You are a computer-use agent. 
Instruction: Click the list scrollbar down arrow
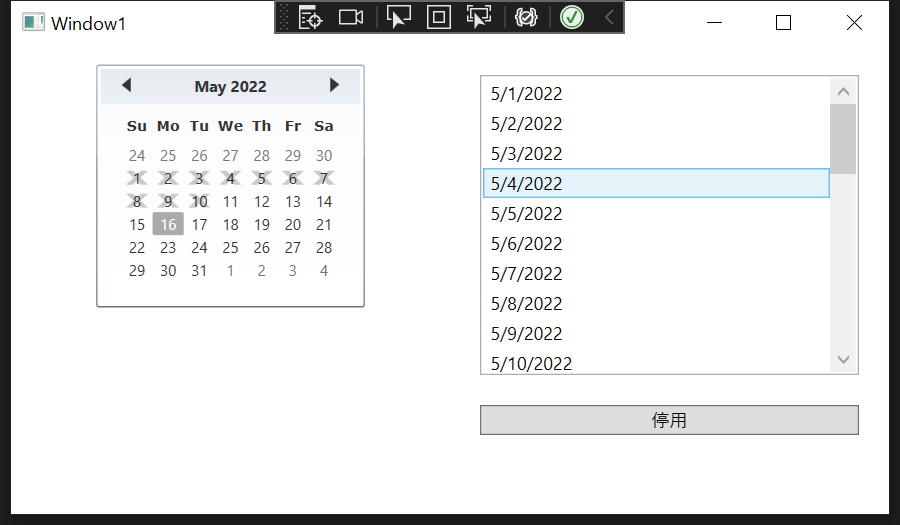(843, 359)
